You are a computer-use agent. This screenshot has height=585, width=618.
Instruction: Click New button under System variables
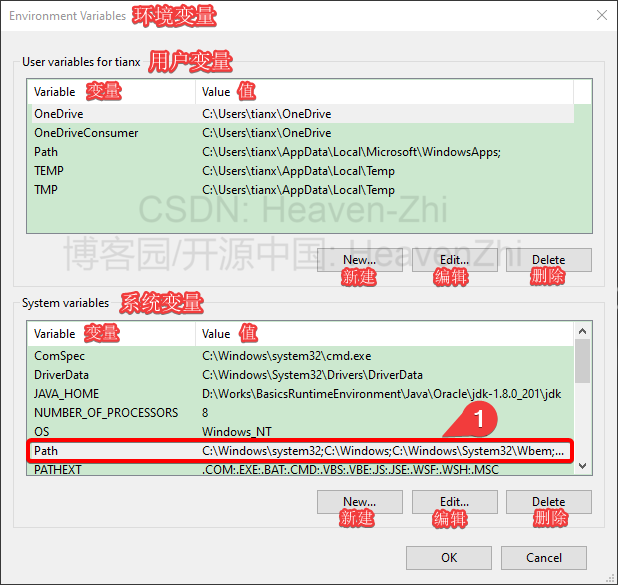pos(359,502)
